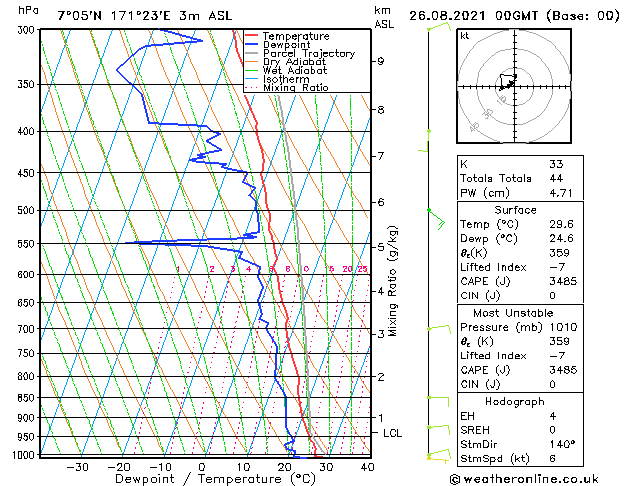Click the wind barb at 500 hPa
629x486 pixels.
tap(436, 219)
